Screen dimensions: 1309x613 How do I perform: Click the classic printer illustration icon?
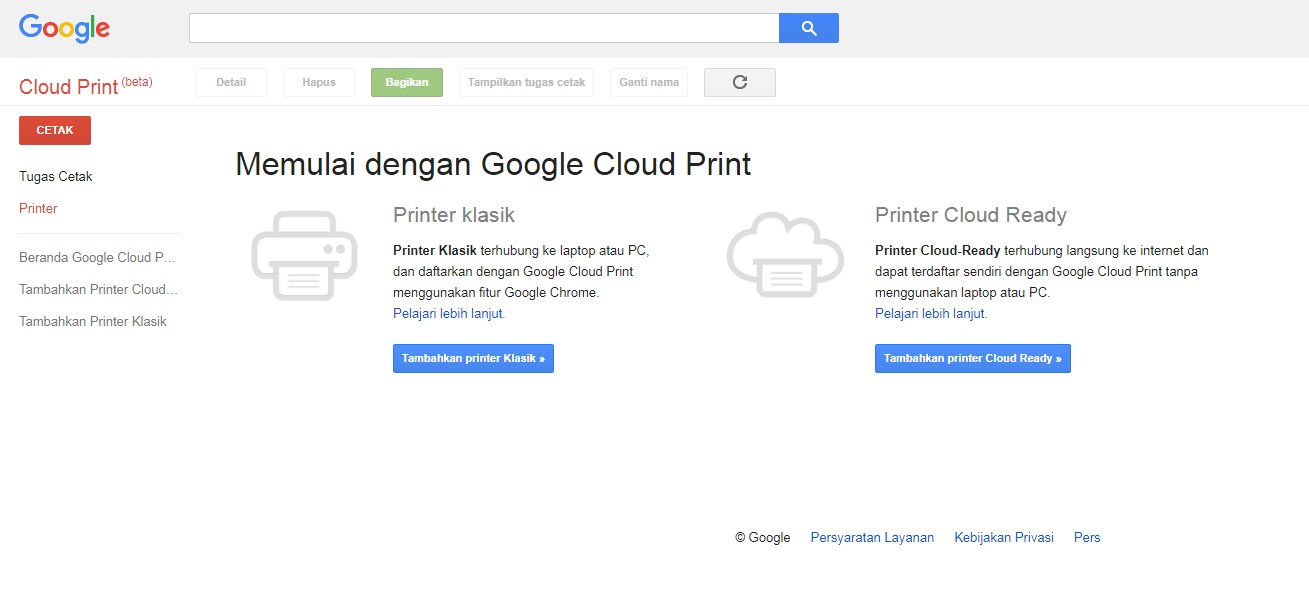[x=305, y=255]
